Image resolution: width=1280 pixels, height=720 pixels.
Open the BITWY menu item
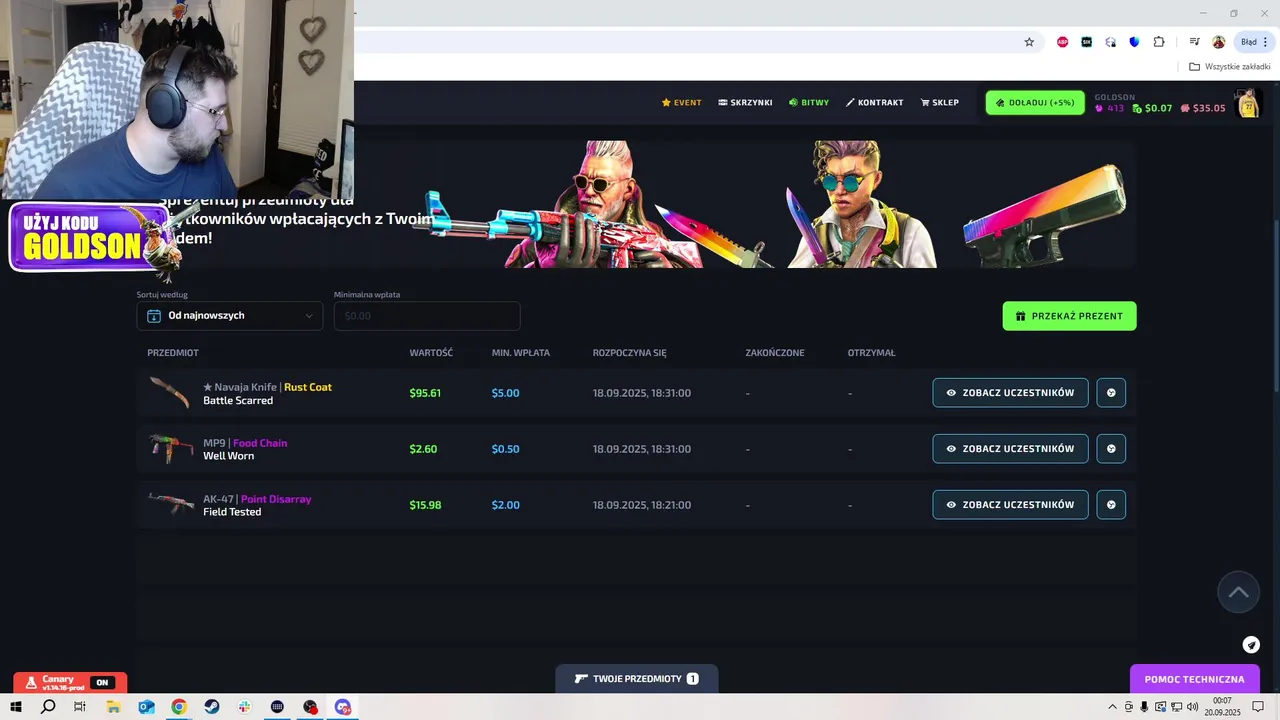(x=809, y=102)
